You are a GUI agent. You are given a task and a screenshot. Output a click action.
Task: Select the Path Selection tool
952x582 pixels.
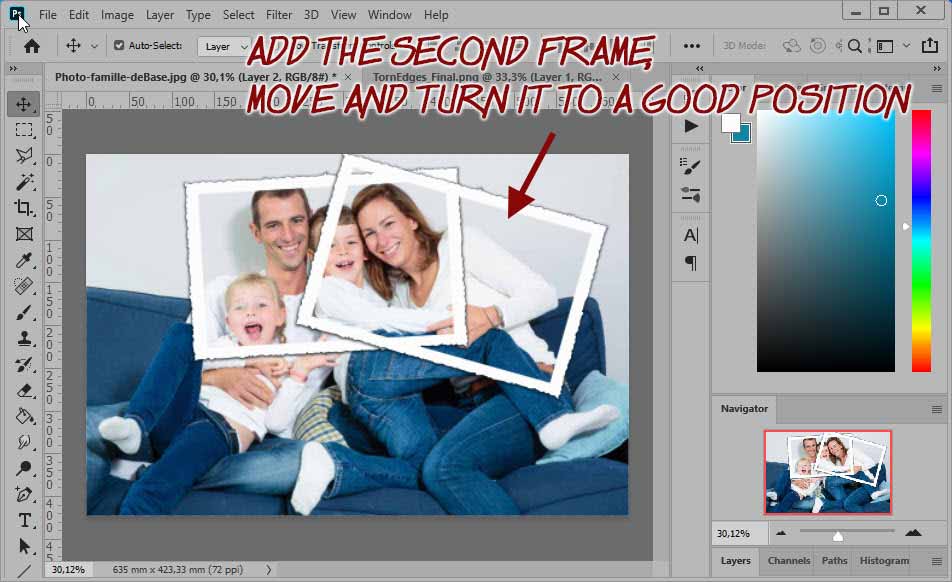24,546
